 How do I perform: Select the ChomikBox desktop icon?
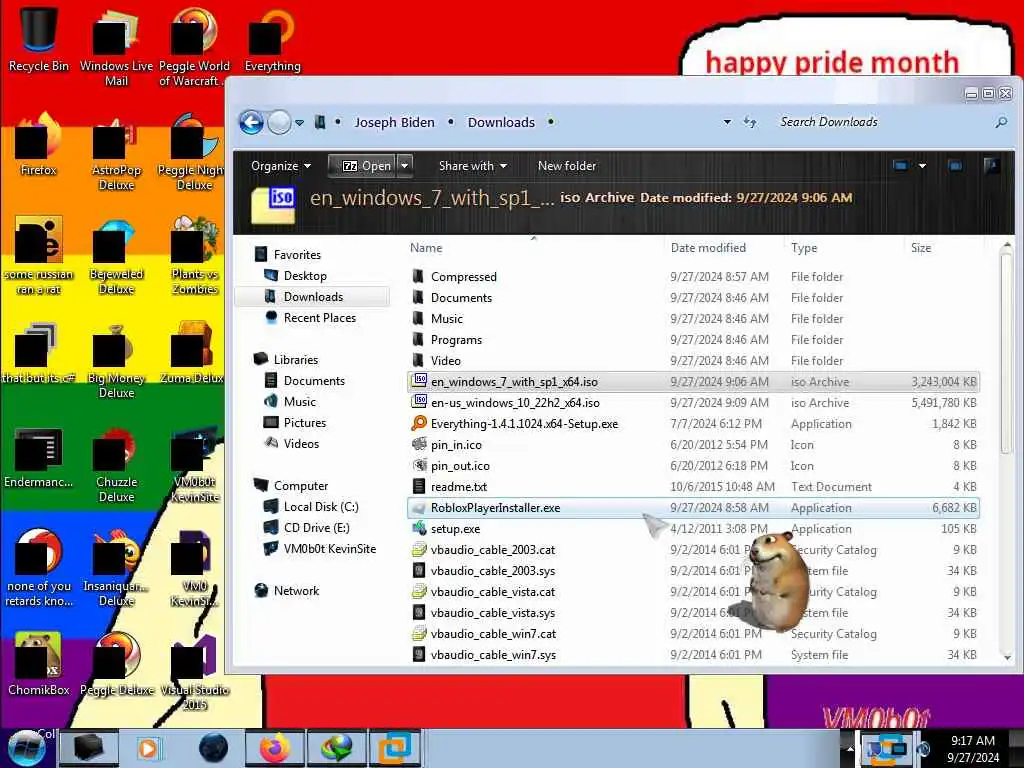39,664
